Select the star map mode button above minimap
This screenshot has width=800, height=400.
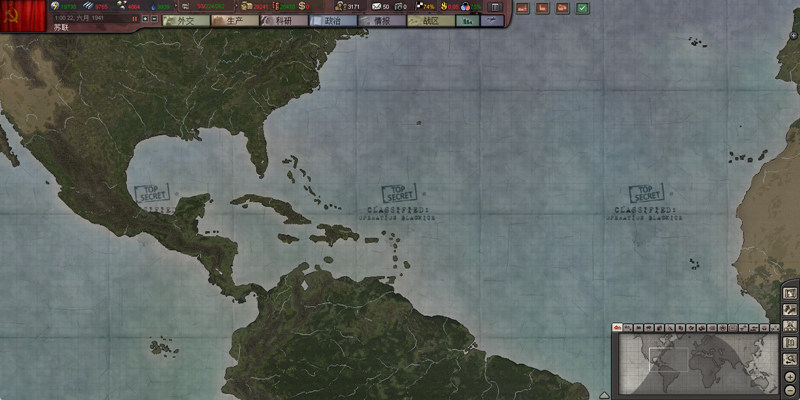click(722, 328)
